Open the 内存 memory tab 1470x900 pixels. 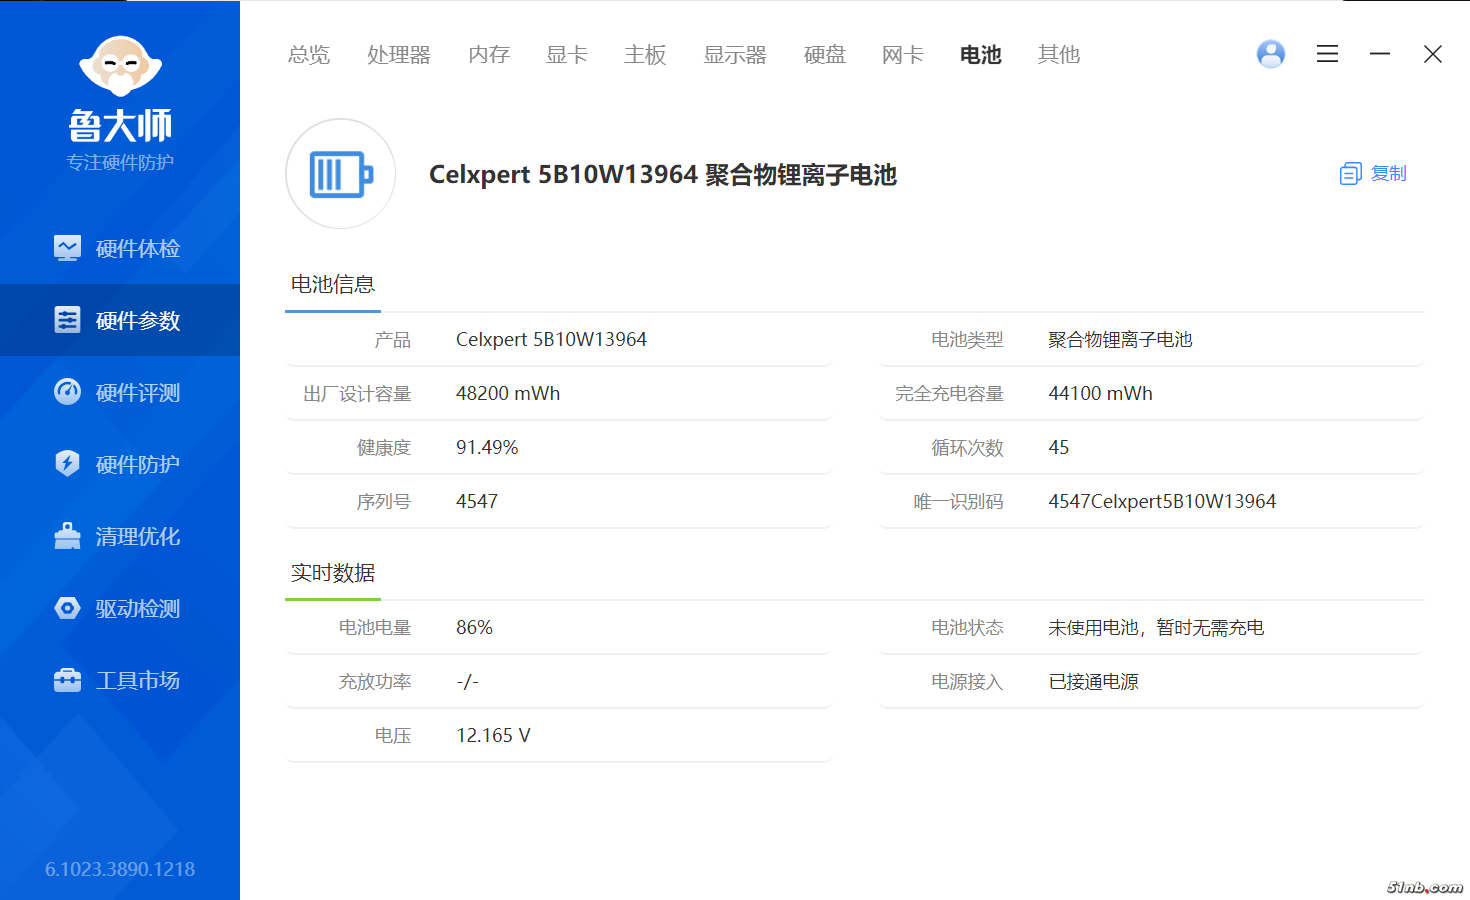click(489, 55)
